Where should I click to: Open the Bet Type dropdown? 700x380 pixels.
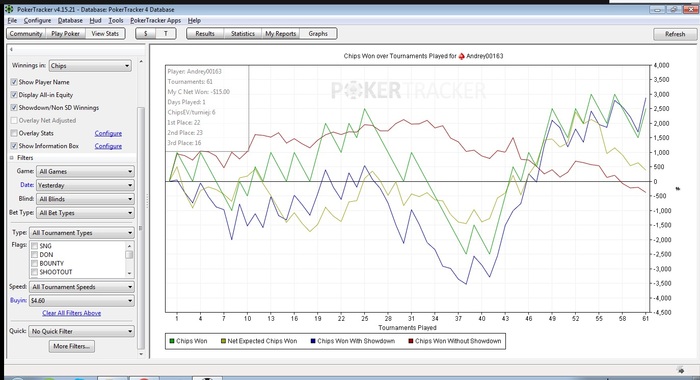(x=85, y=213)
